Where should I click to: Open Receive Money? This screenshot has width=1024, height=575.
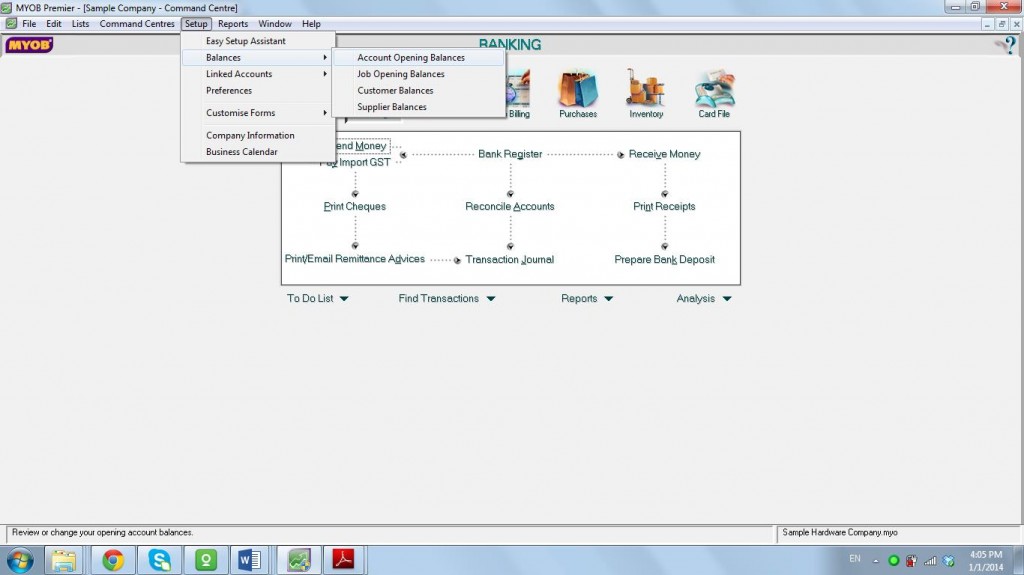tap(664, 154)
